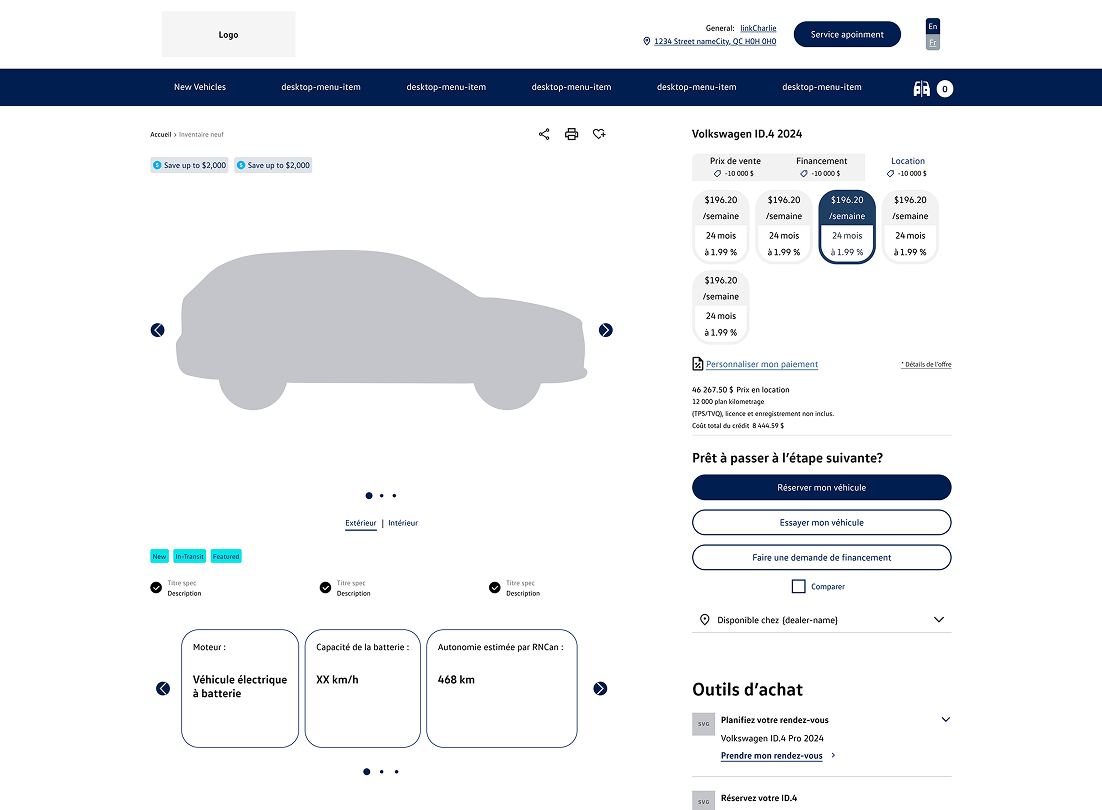Click the print icon near the breadcrumb

tap(571, 134)
